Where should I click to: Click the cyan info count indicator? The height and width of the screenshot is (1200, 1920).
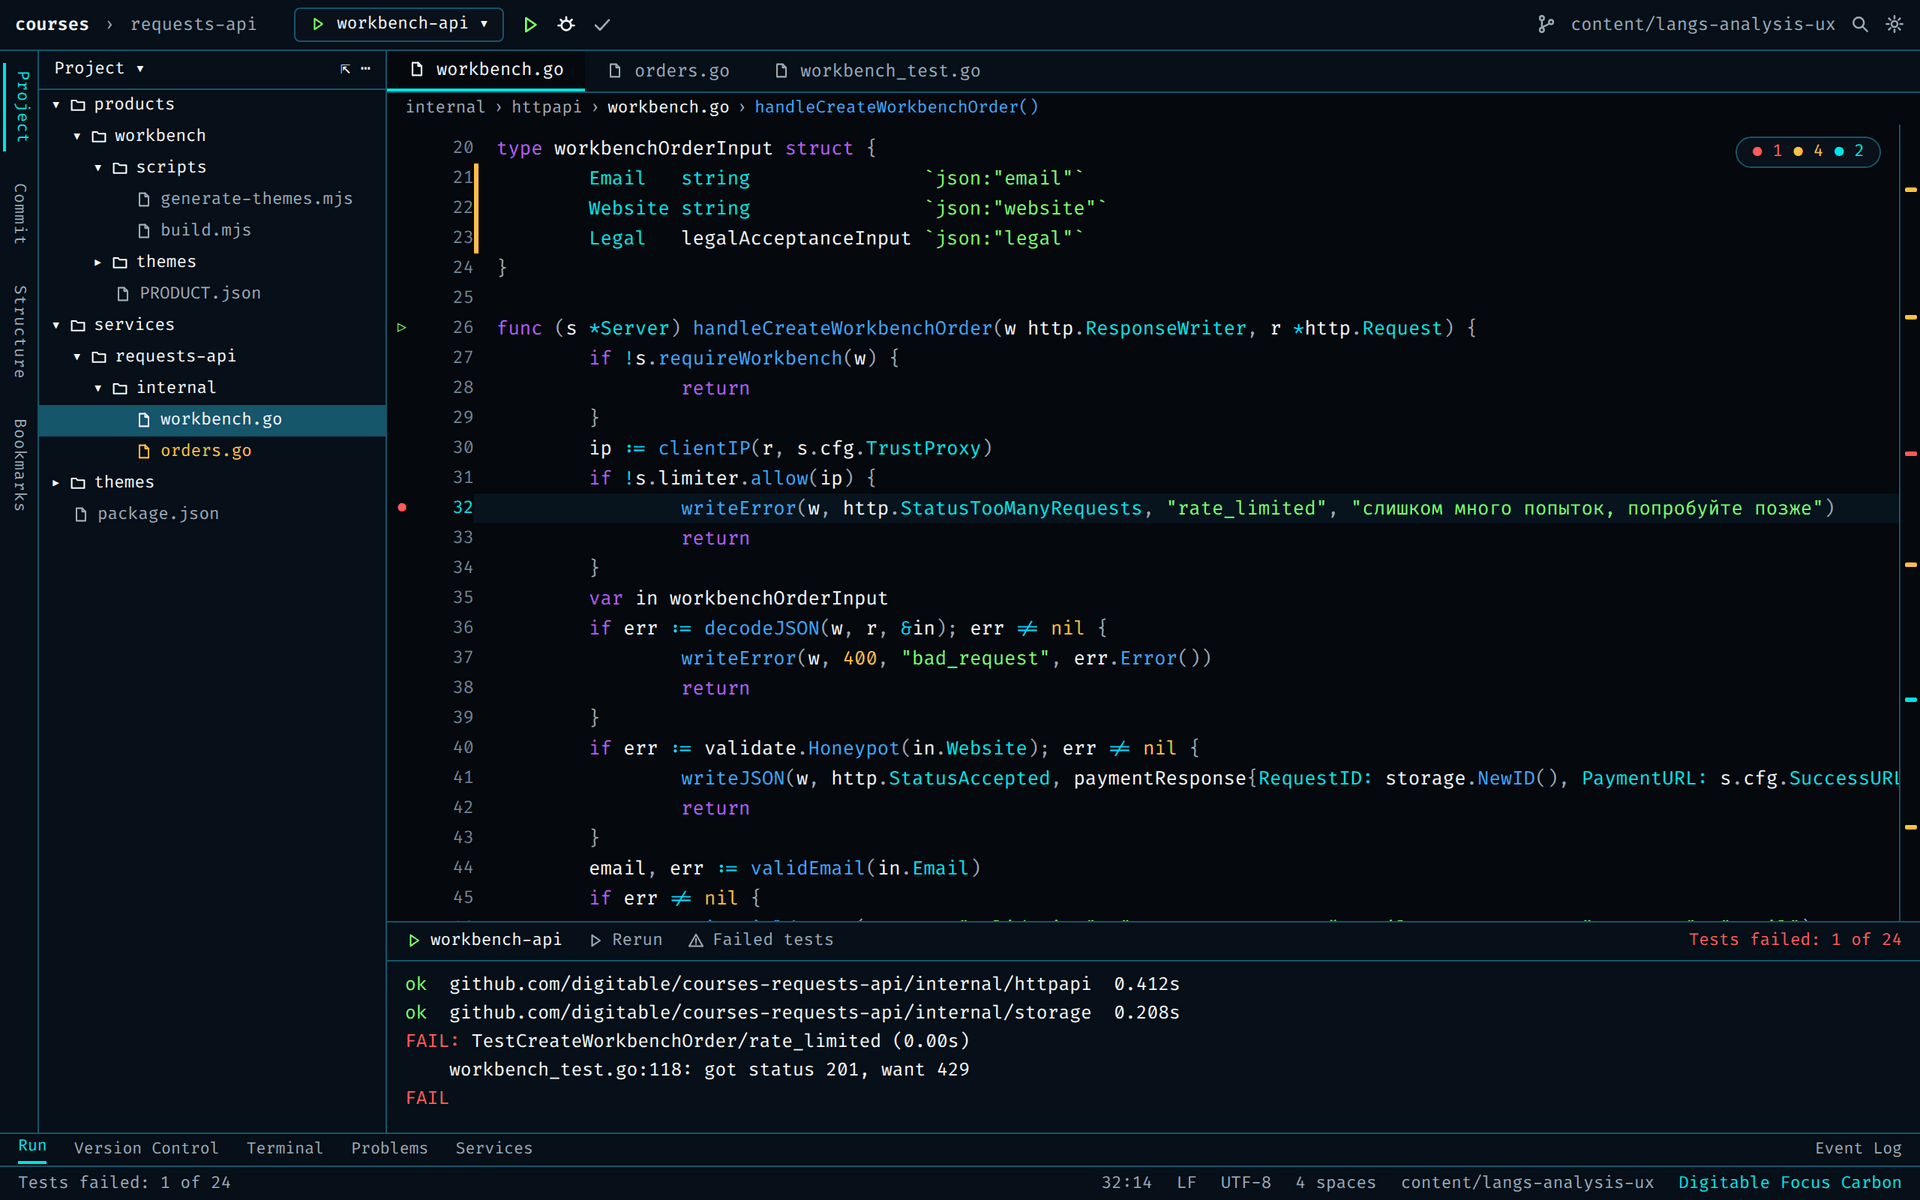(1849, 151)
